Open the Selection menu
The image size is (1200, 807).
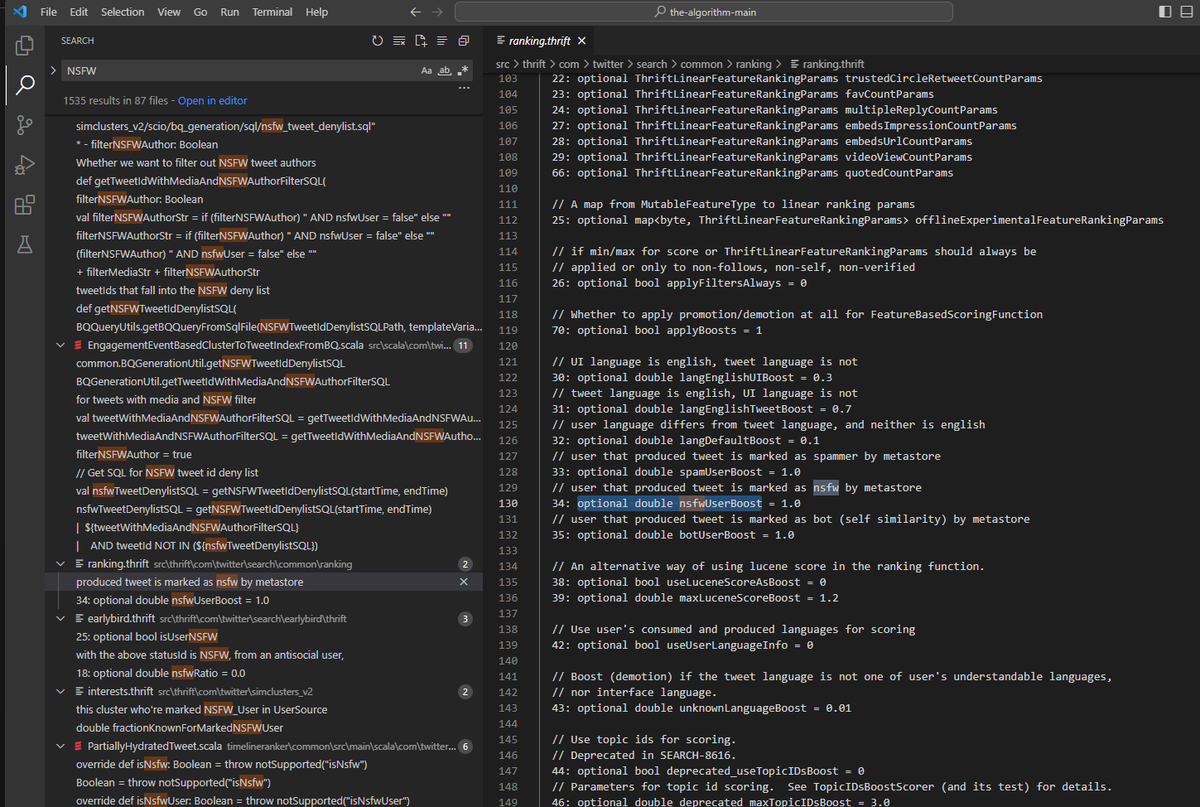[122, 12]
